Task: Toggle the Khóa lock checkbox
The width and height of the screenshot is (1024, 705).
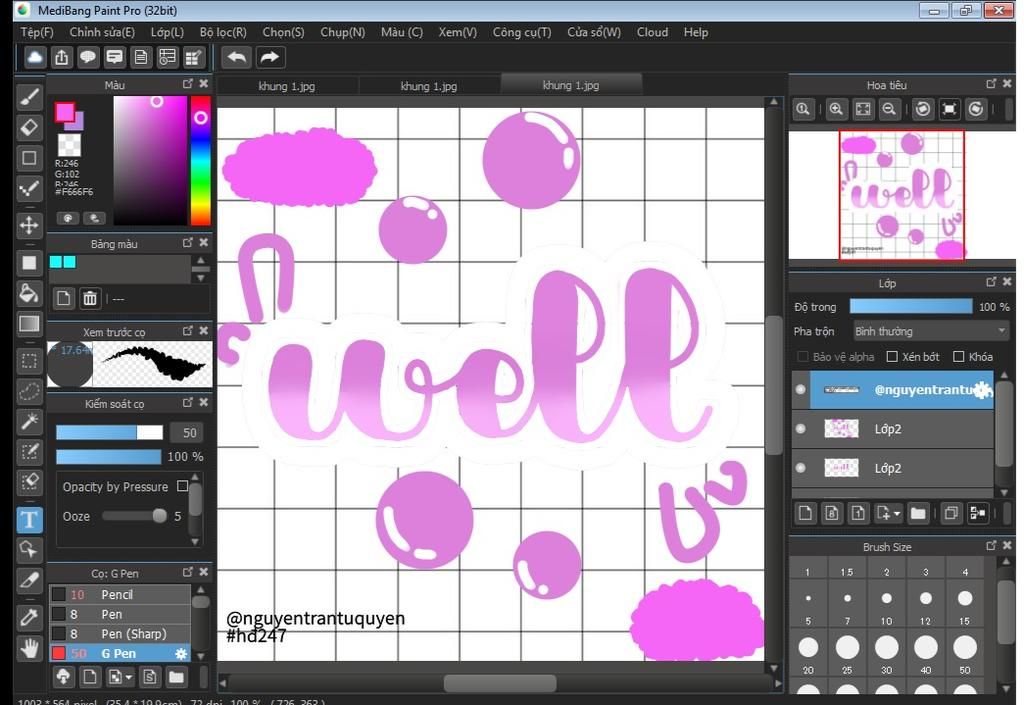Action: pyautogui.click(x=959, y=356)
